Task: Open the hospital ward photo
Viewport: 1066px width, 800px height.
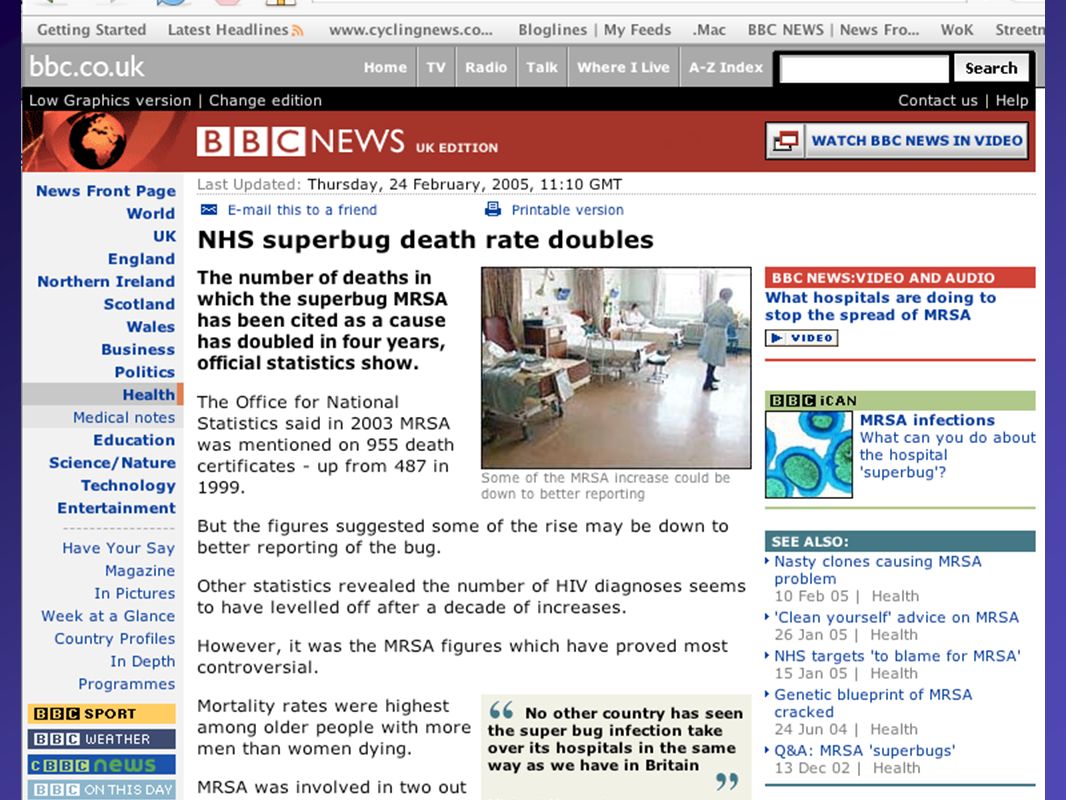Action: click(x=616, y=368)
